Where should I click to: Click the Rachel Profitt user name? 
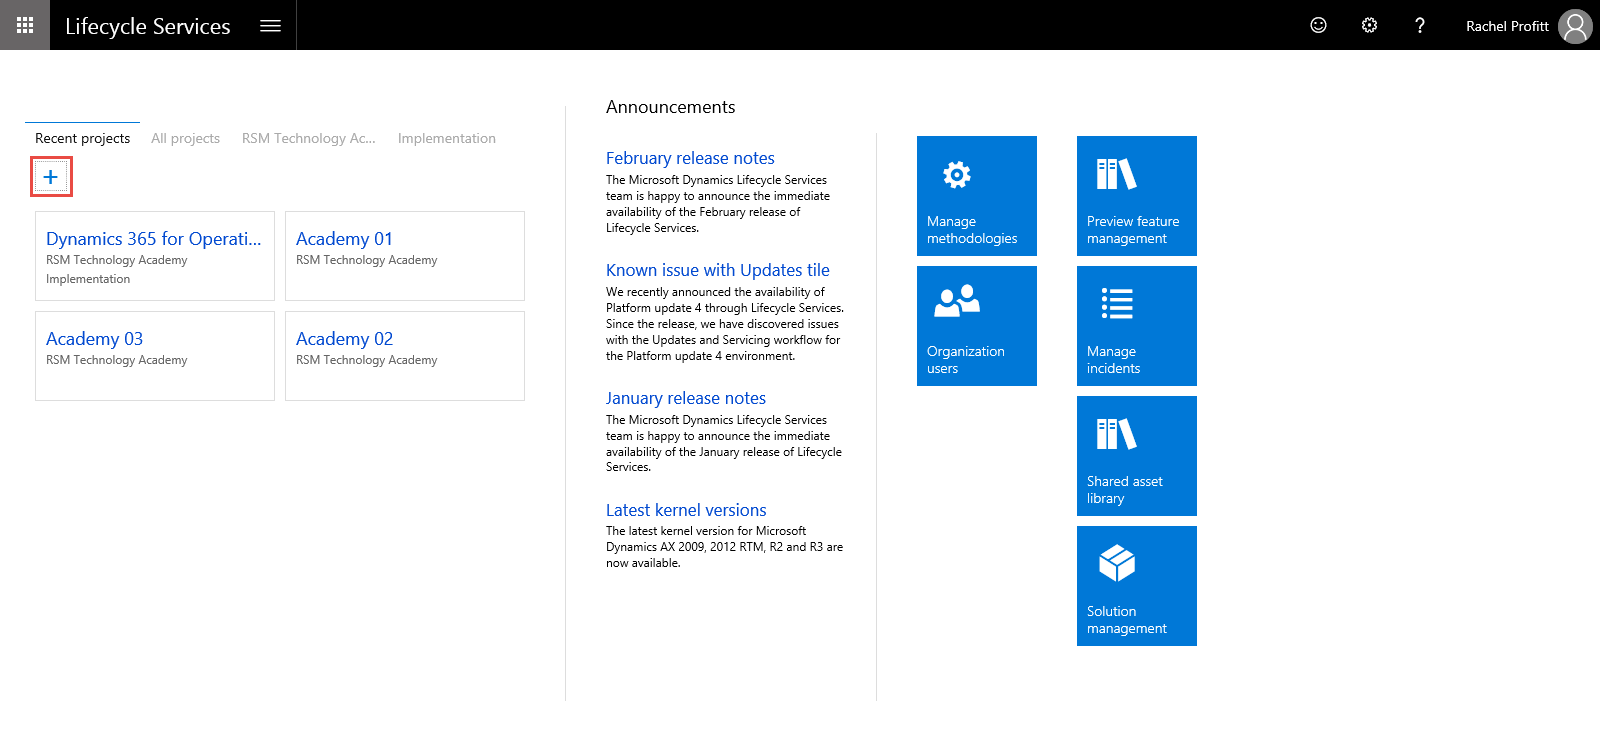1507,26
